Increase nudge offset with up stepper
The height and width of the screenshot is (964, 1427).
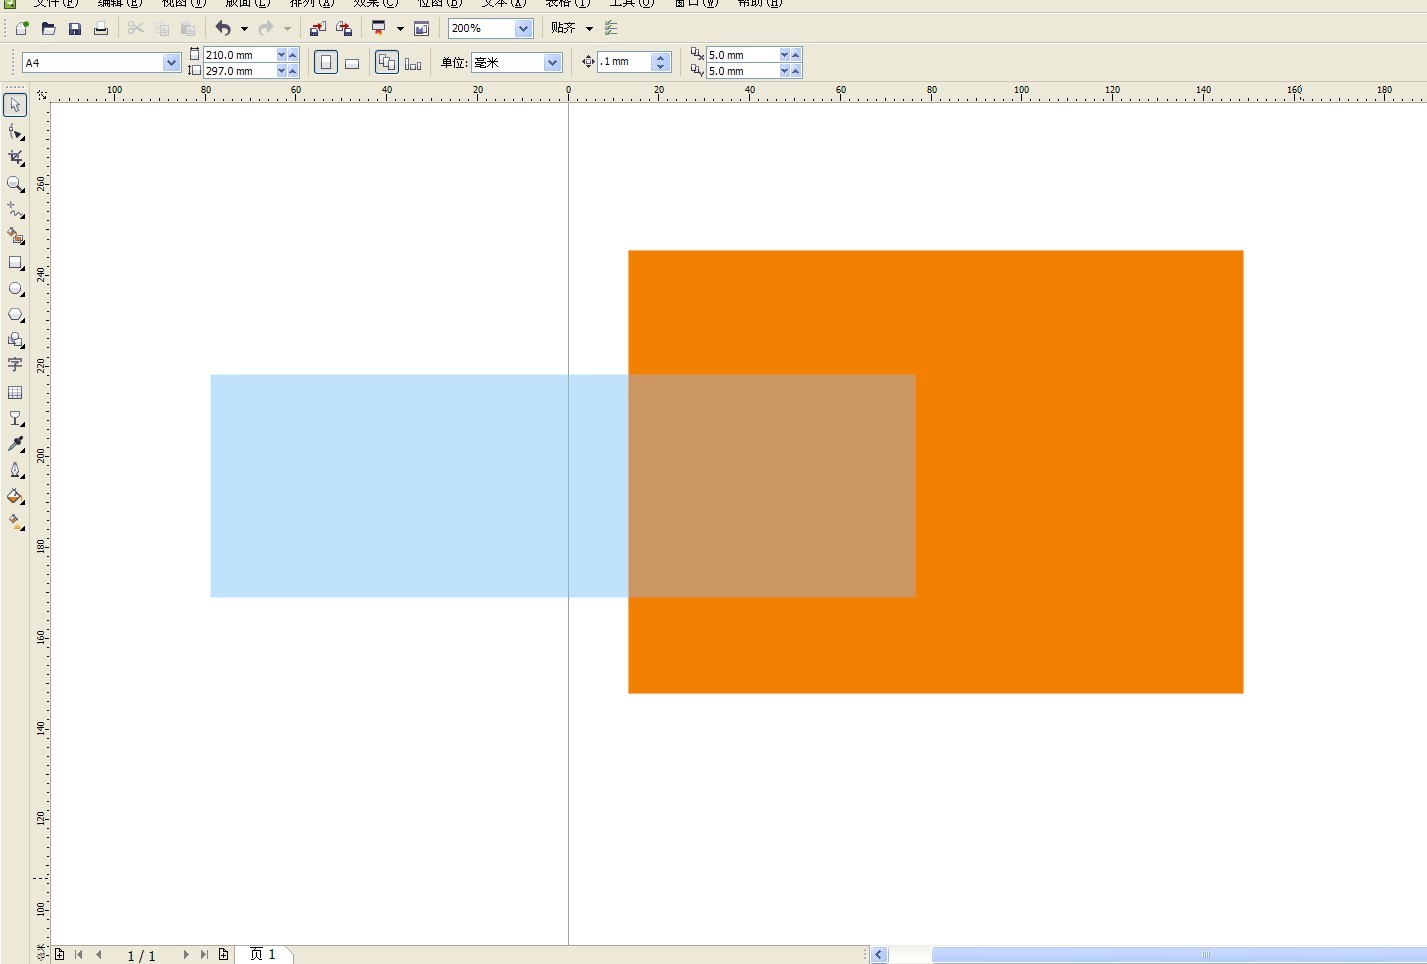[x=660, y=58]
